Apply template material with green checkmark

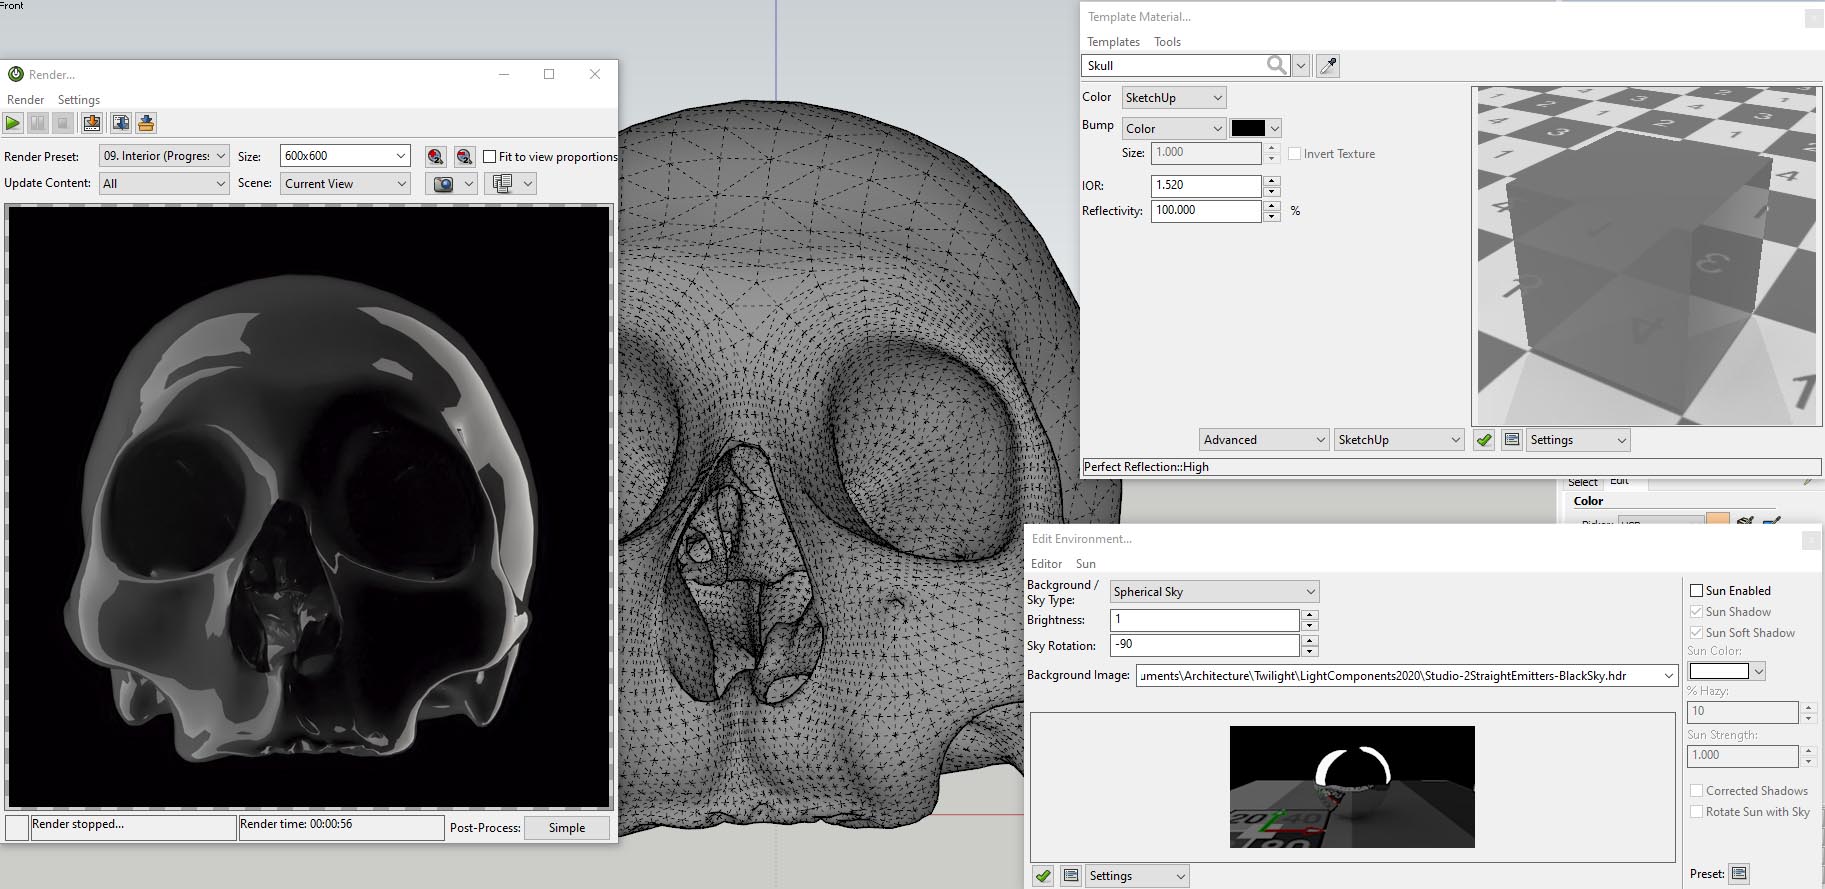pyautogui.click(x=1484, y=440)
